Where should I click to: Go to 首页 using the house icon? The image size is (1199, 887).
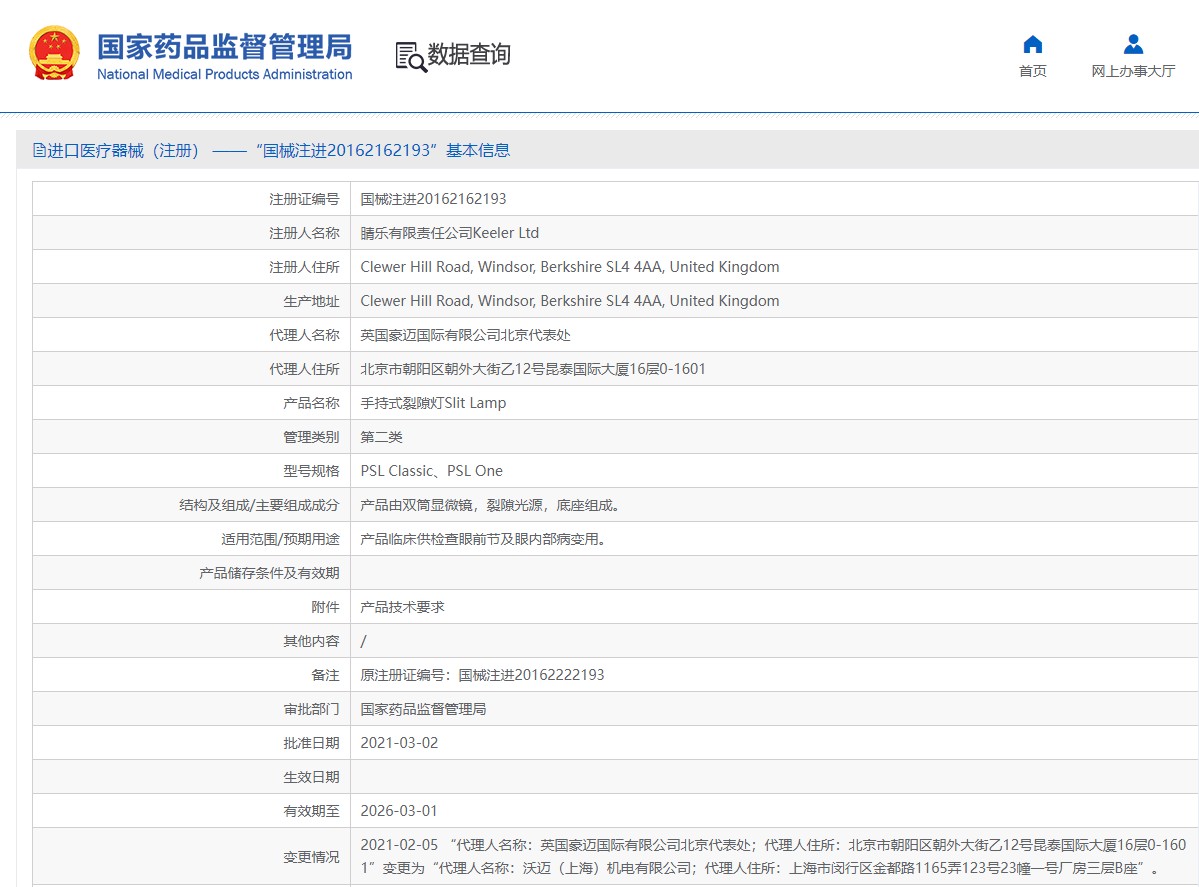pos(1032,44)
